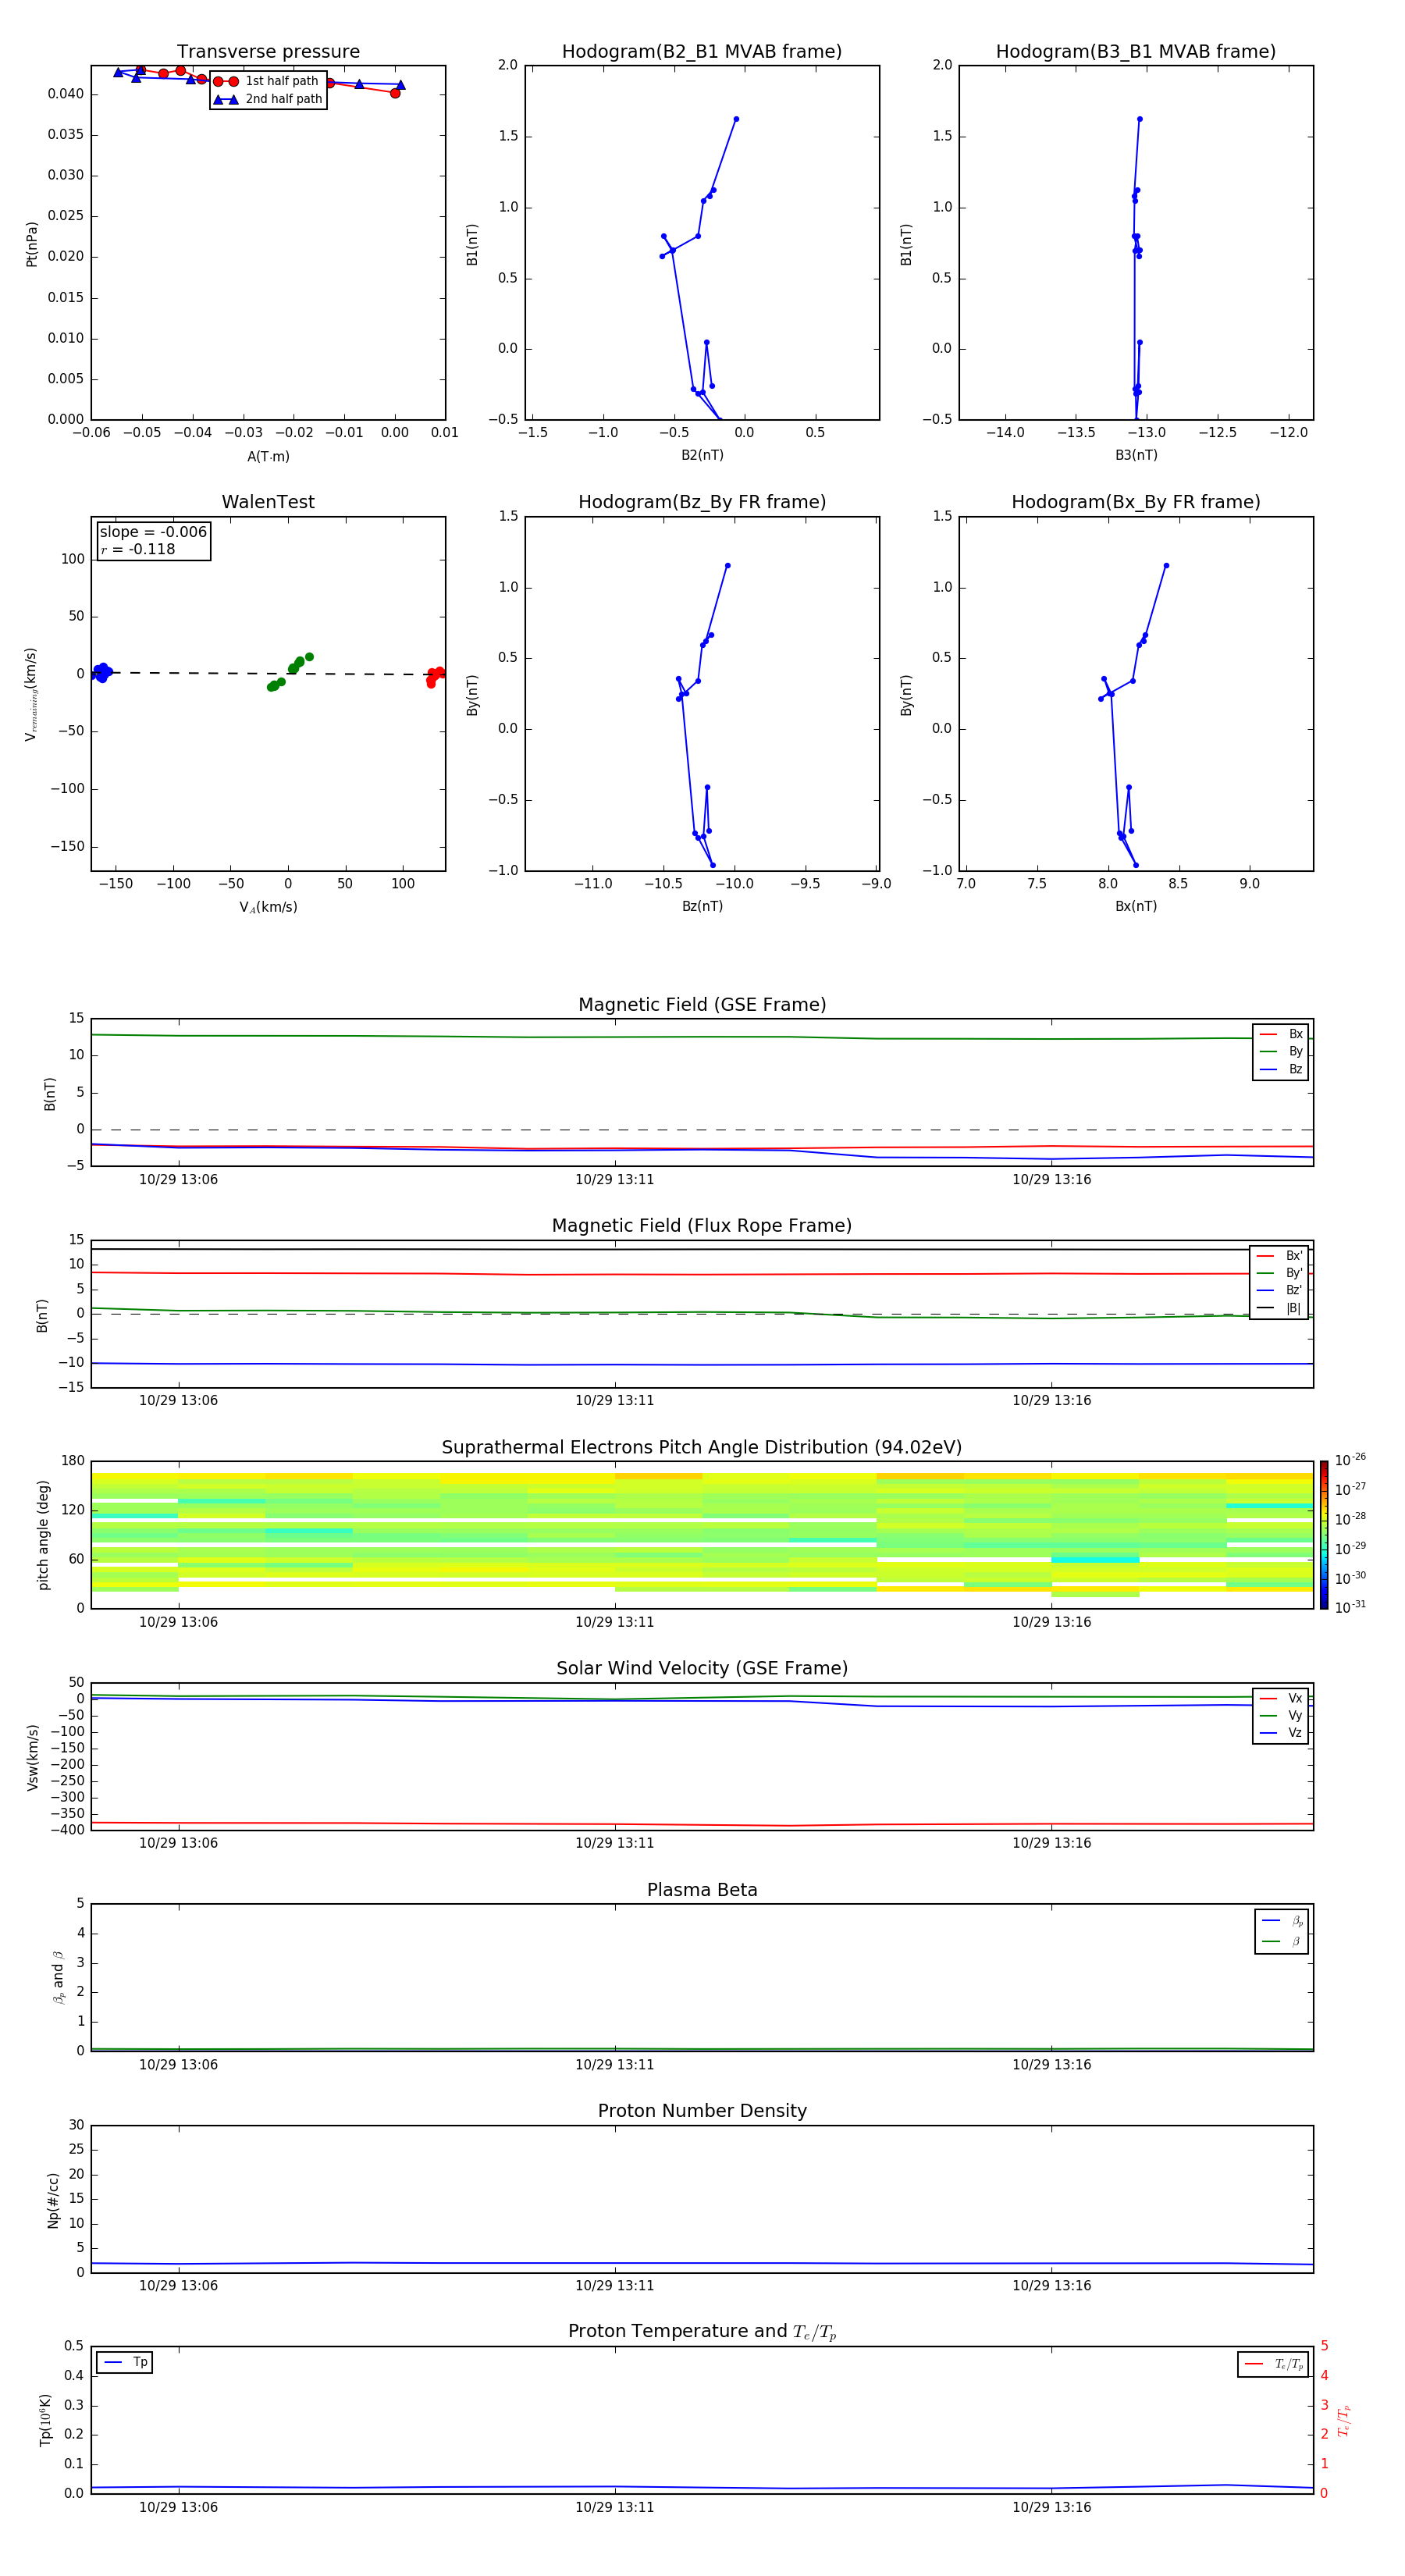The height and width of the screenshot is (2576, 1405).
Task: Click the Suprathermal Electrons Pitch Angle Distribution title
Action: (702, 1448)
